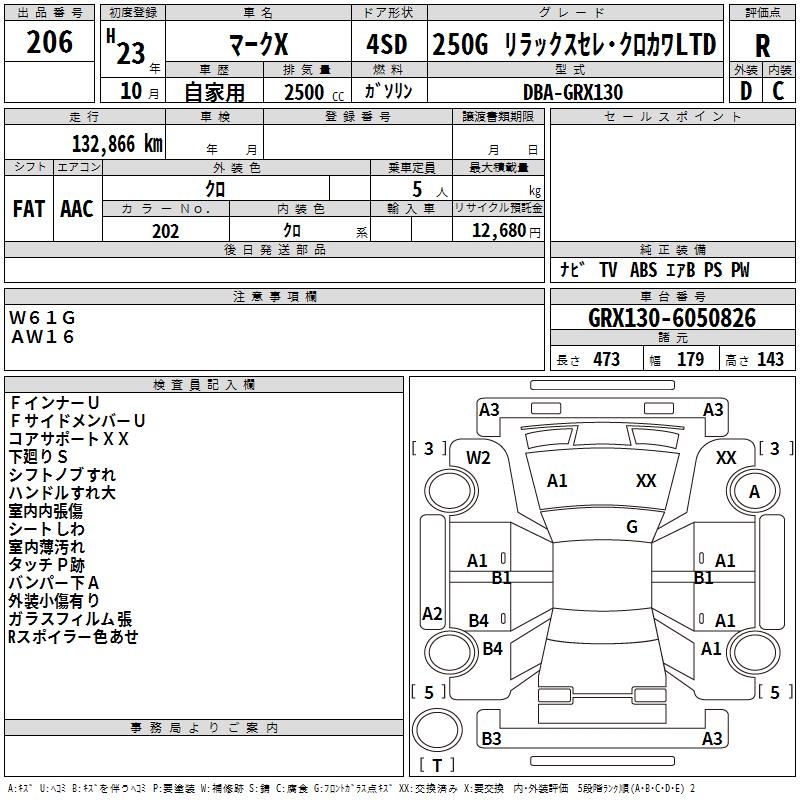This screenshot has height=800, width=800.
Task: Select the シフトノブすれ note
Action: click(62, 474)
